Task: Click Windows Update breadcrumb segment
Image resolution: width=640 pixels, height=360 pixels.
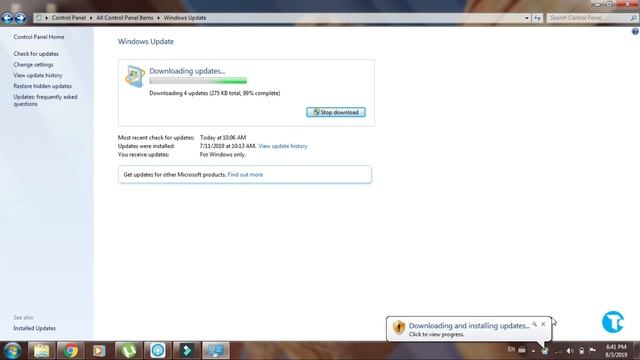Action: 185,18
